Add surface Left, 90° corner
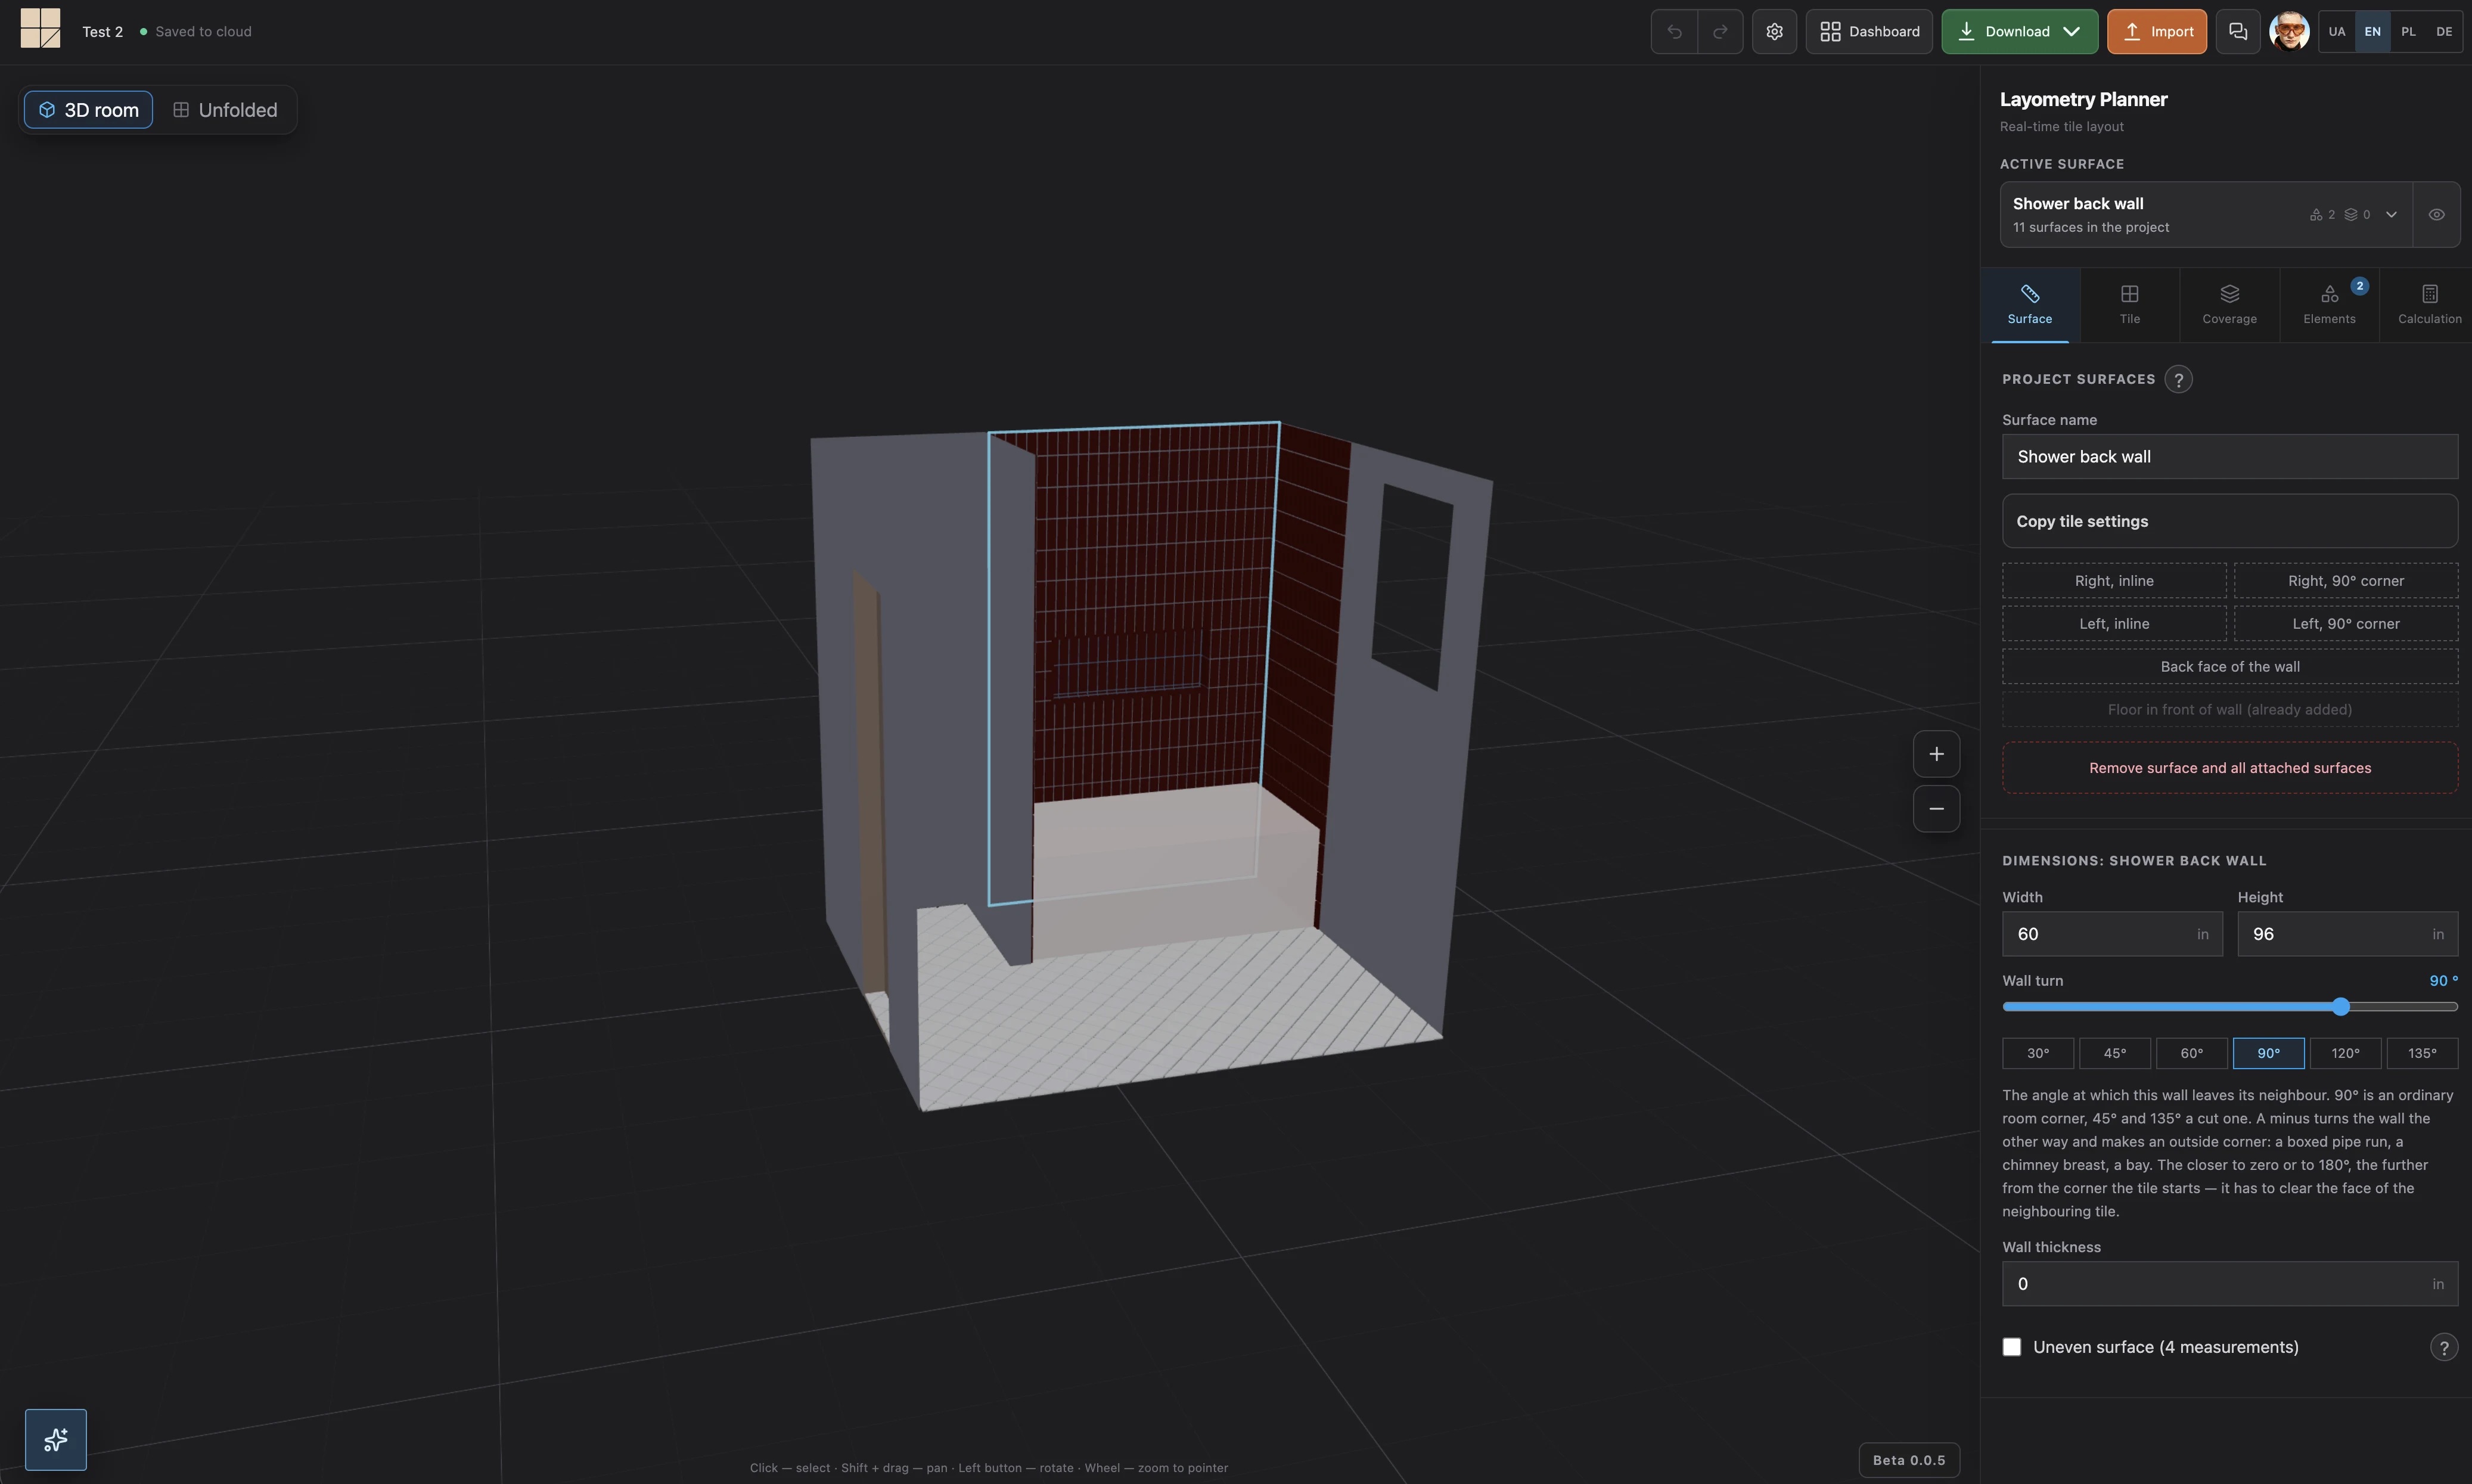Viewport: 2472px width, 1484px height. pos(2346,624)
